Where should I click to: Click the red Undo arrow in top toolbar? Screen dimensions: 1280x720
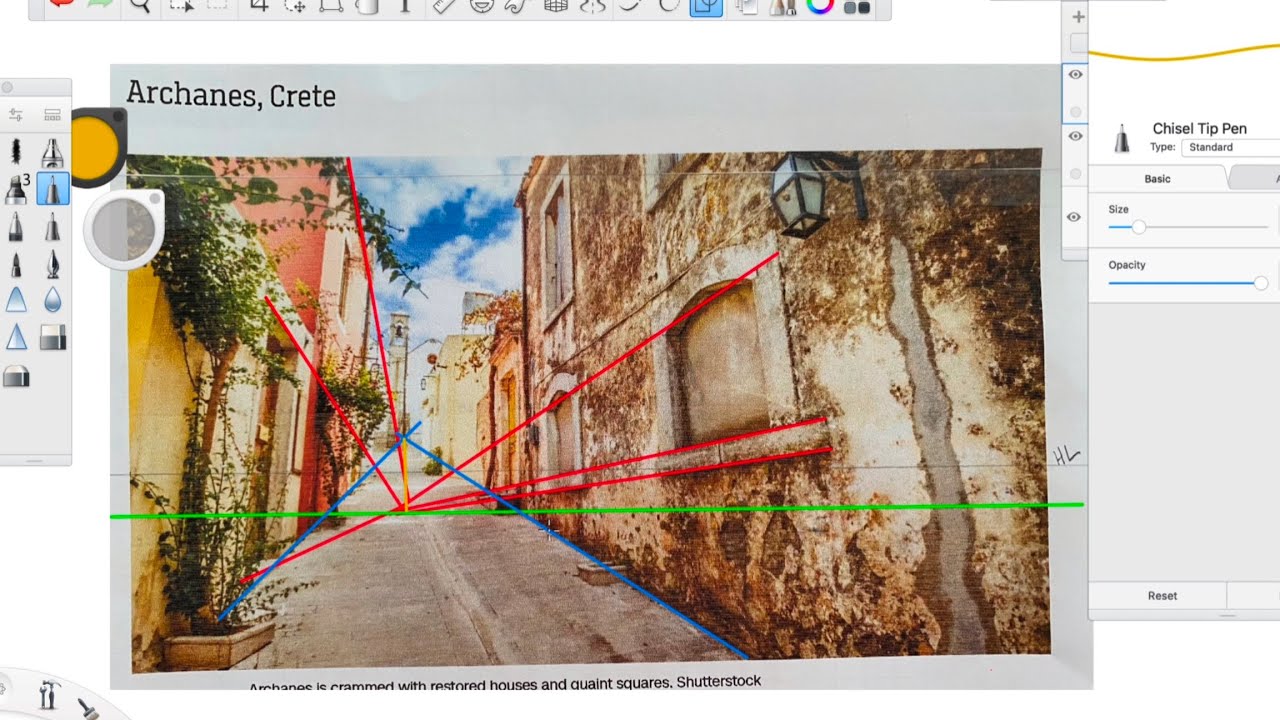pos(62,5)
